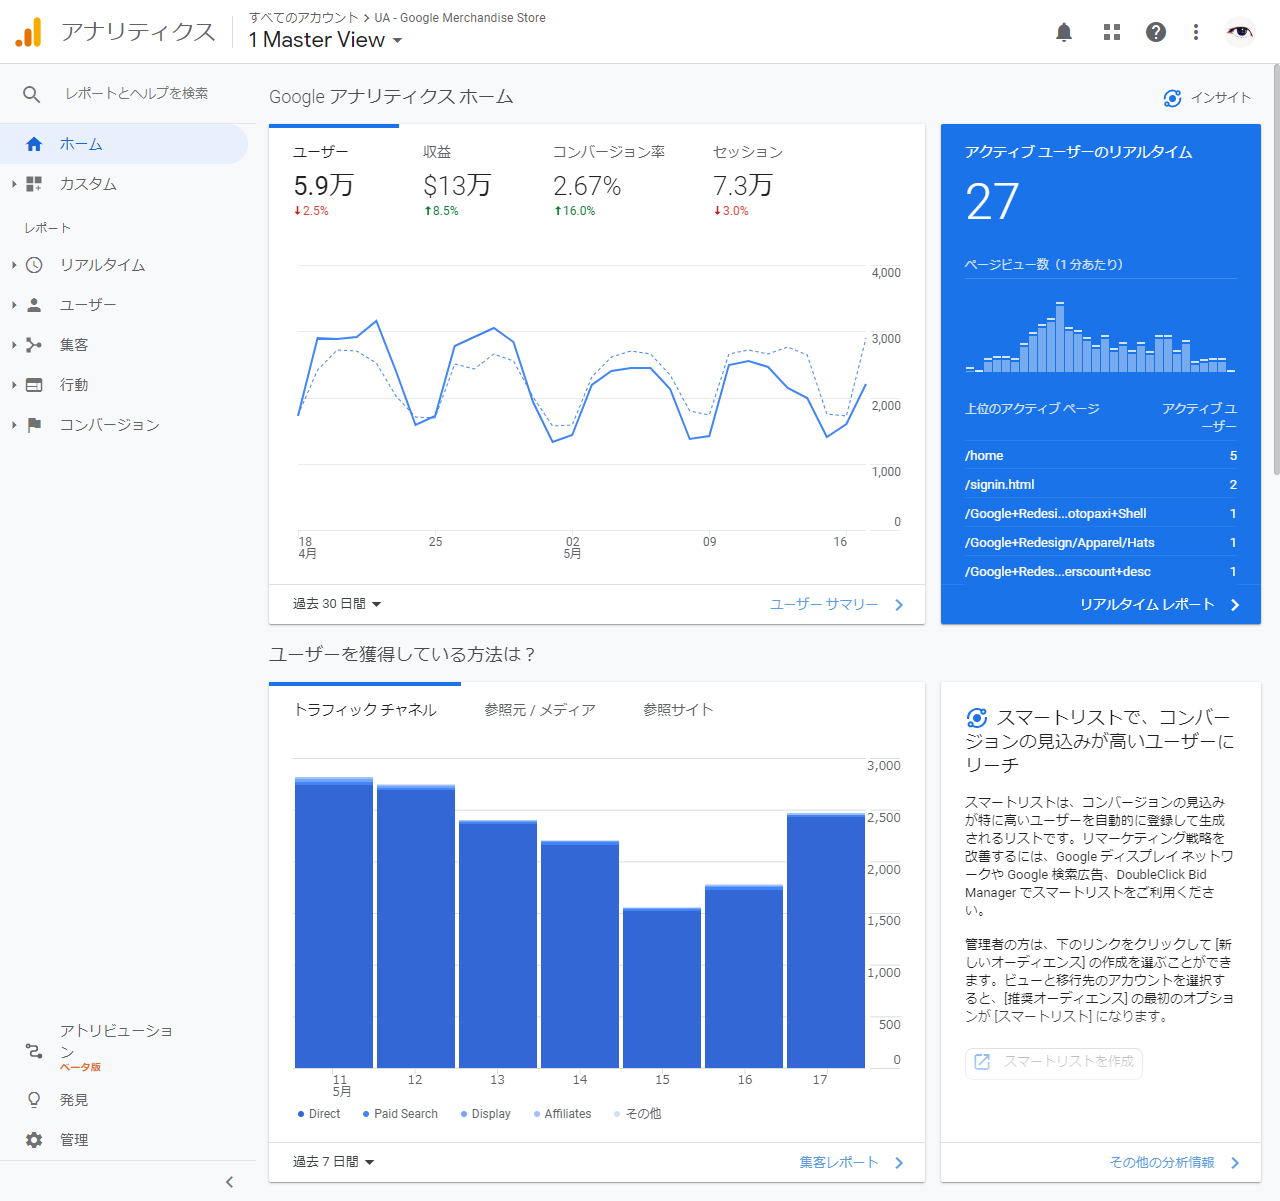This screenshot has height=1201, width=1280.
Task: Click the Acquisition arrows icon
Action: (x=34, y=345)
